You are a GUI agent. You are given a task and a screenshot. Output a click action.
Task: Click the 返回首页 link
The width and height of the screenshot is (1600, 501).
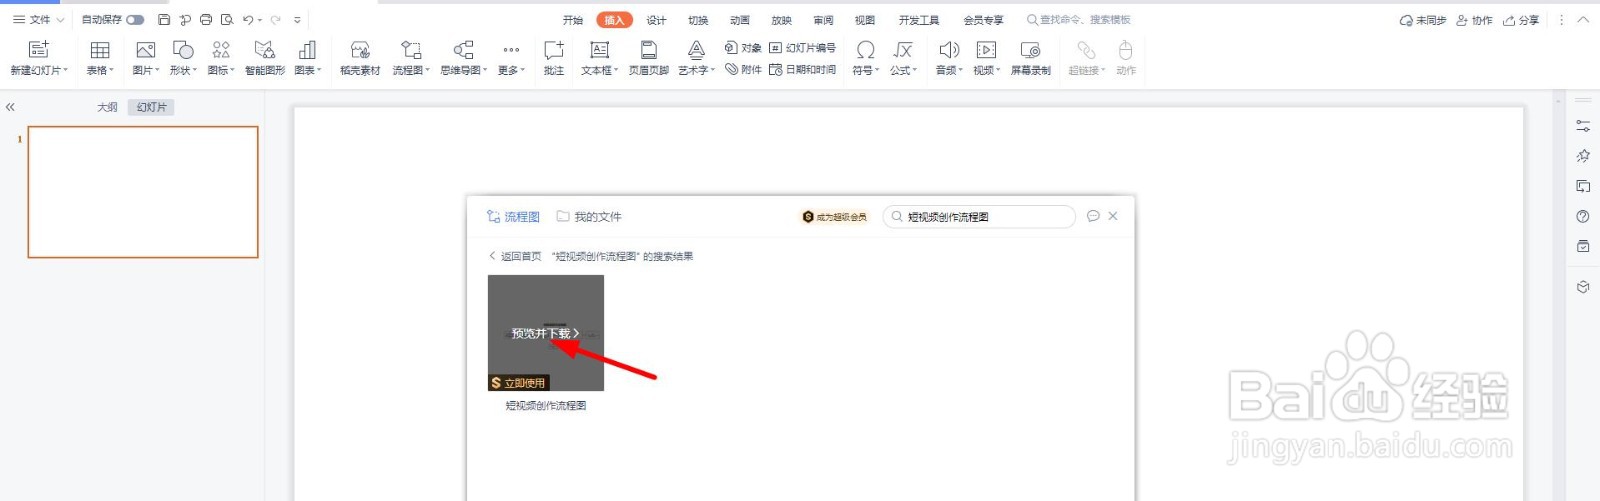(515, 257)
